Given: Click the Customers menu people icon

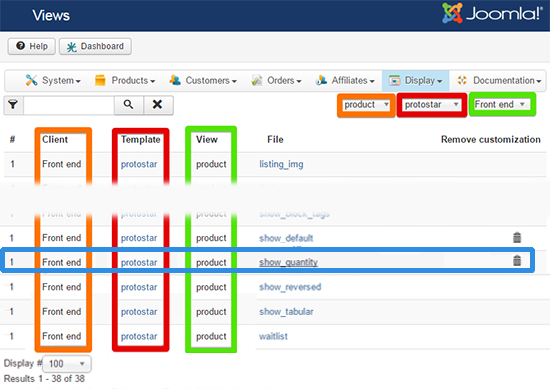Looking at the screenshot, I should click(175, 80).
